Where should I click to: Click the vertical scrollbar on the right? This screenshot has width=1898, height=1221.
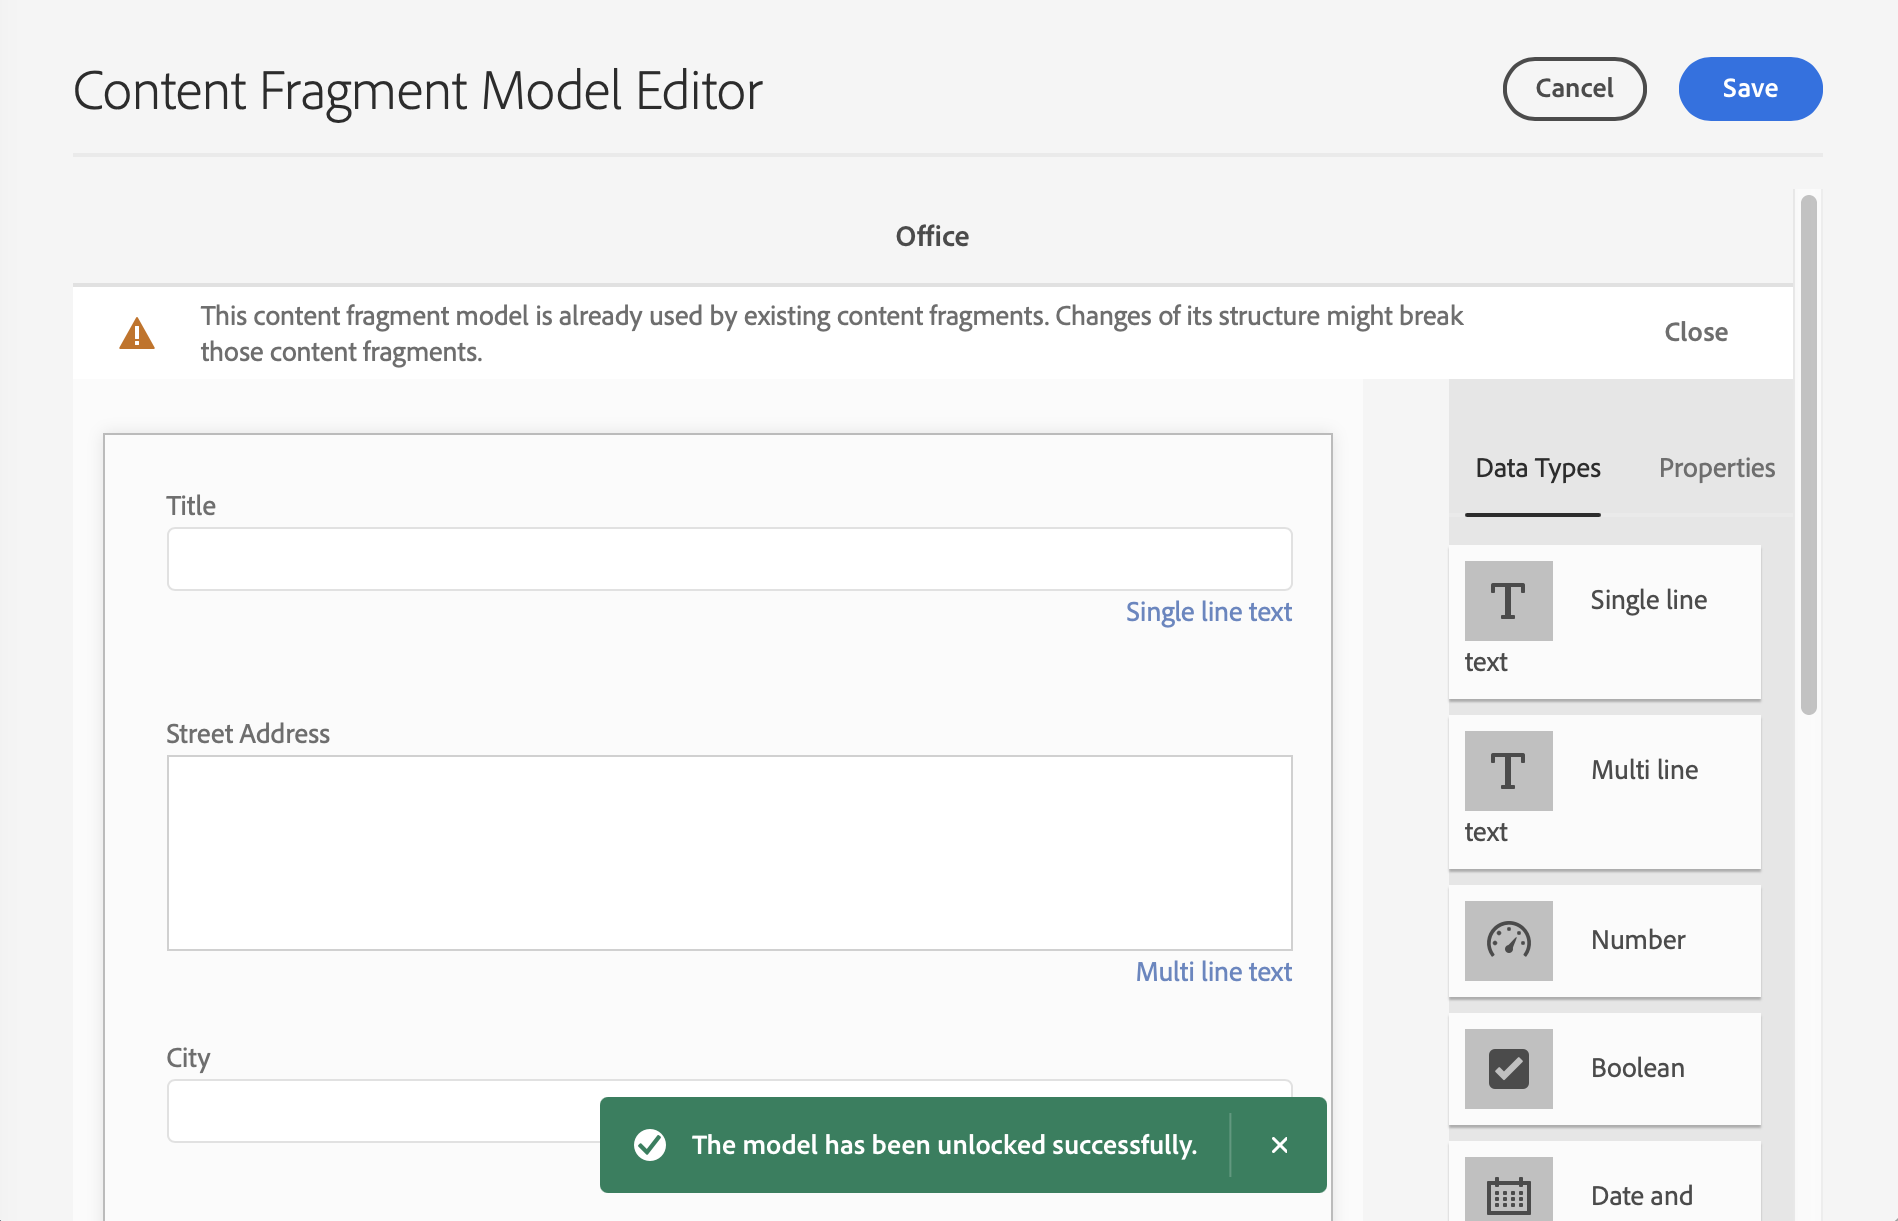[1808, 455]
